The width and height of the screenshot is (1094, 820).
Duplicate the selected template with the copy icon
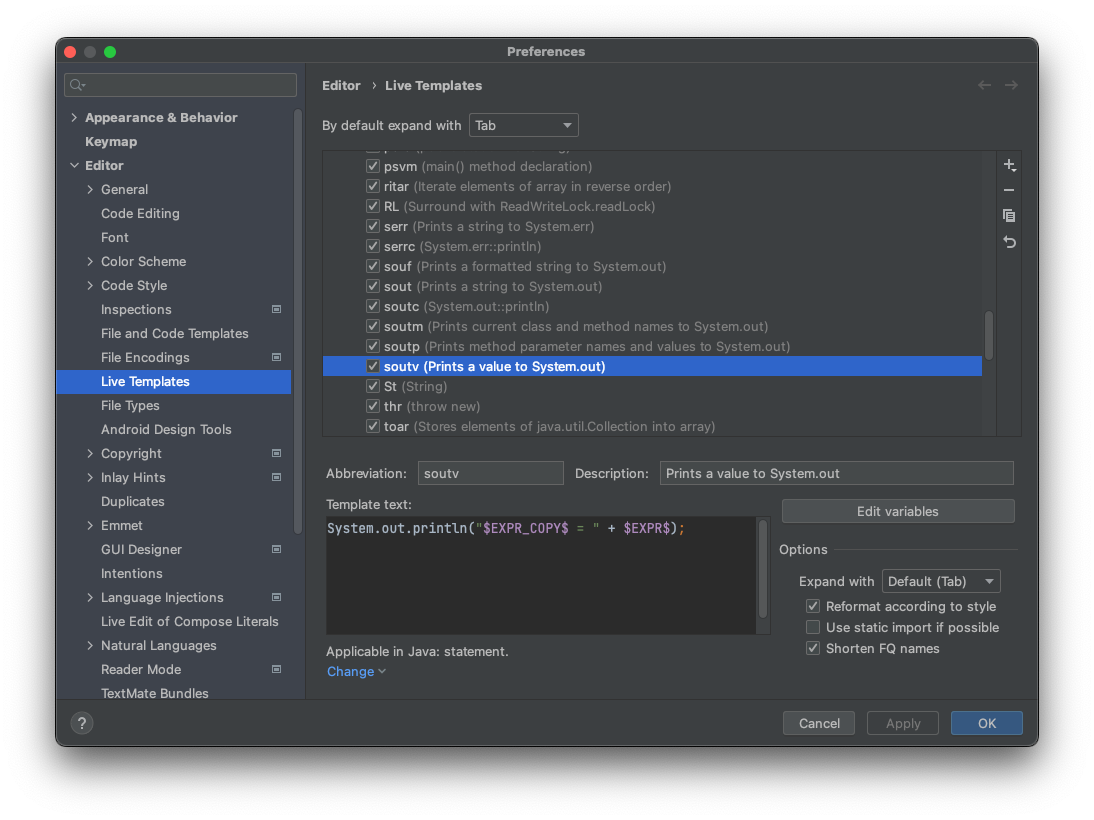click(1009, 216)
